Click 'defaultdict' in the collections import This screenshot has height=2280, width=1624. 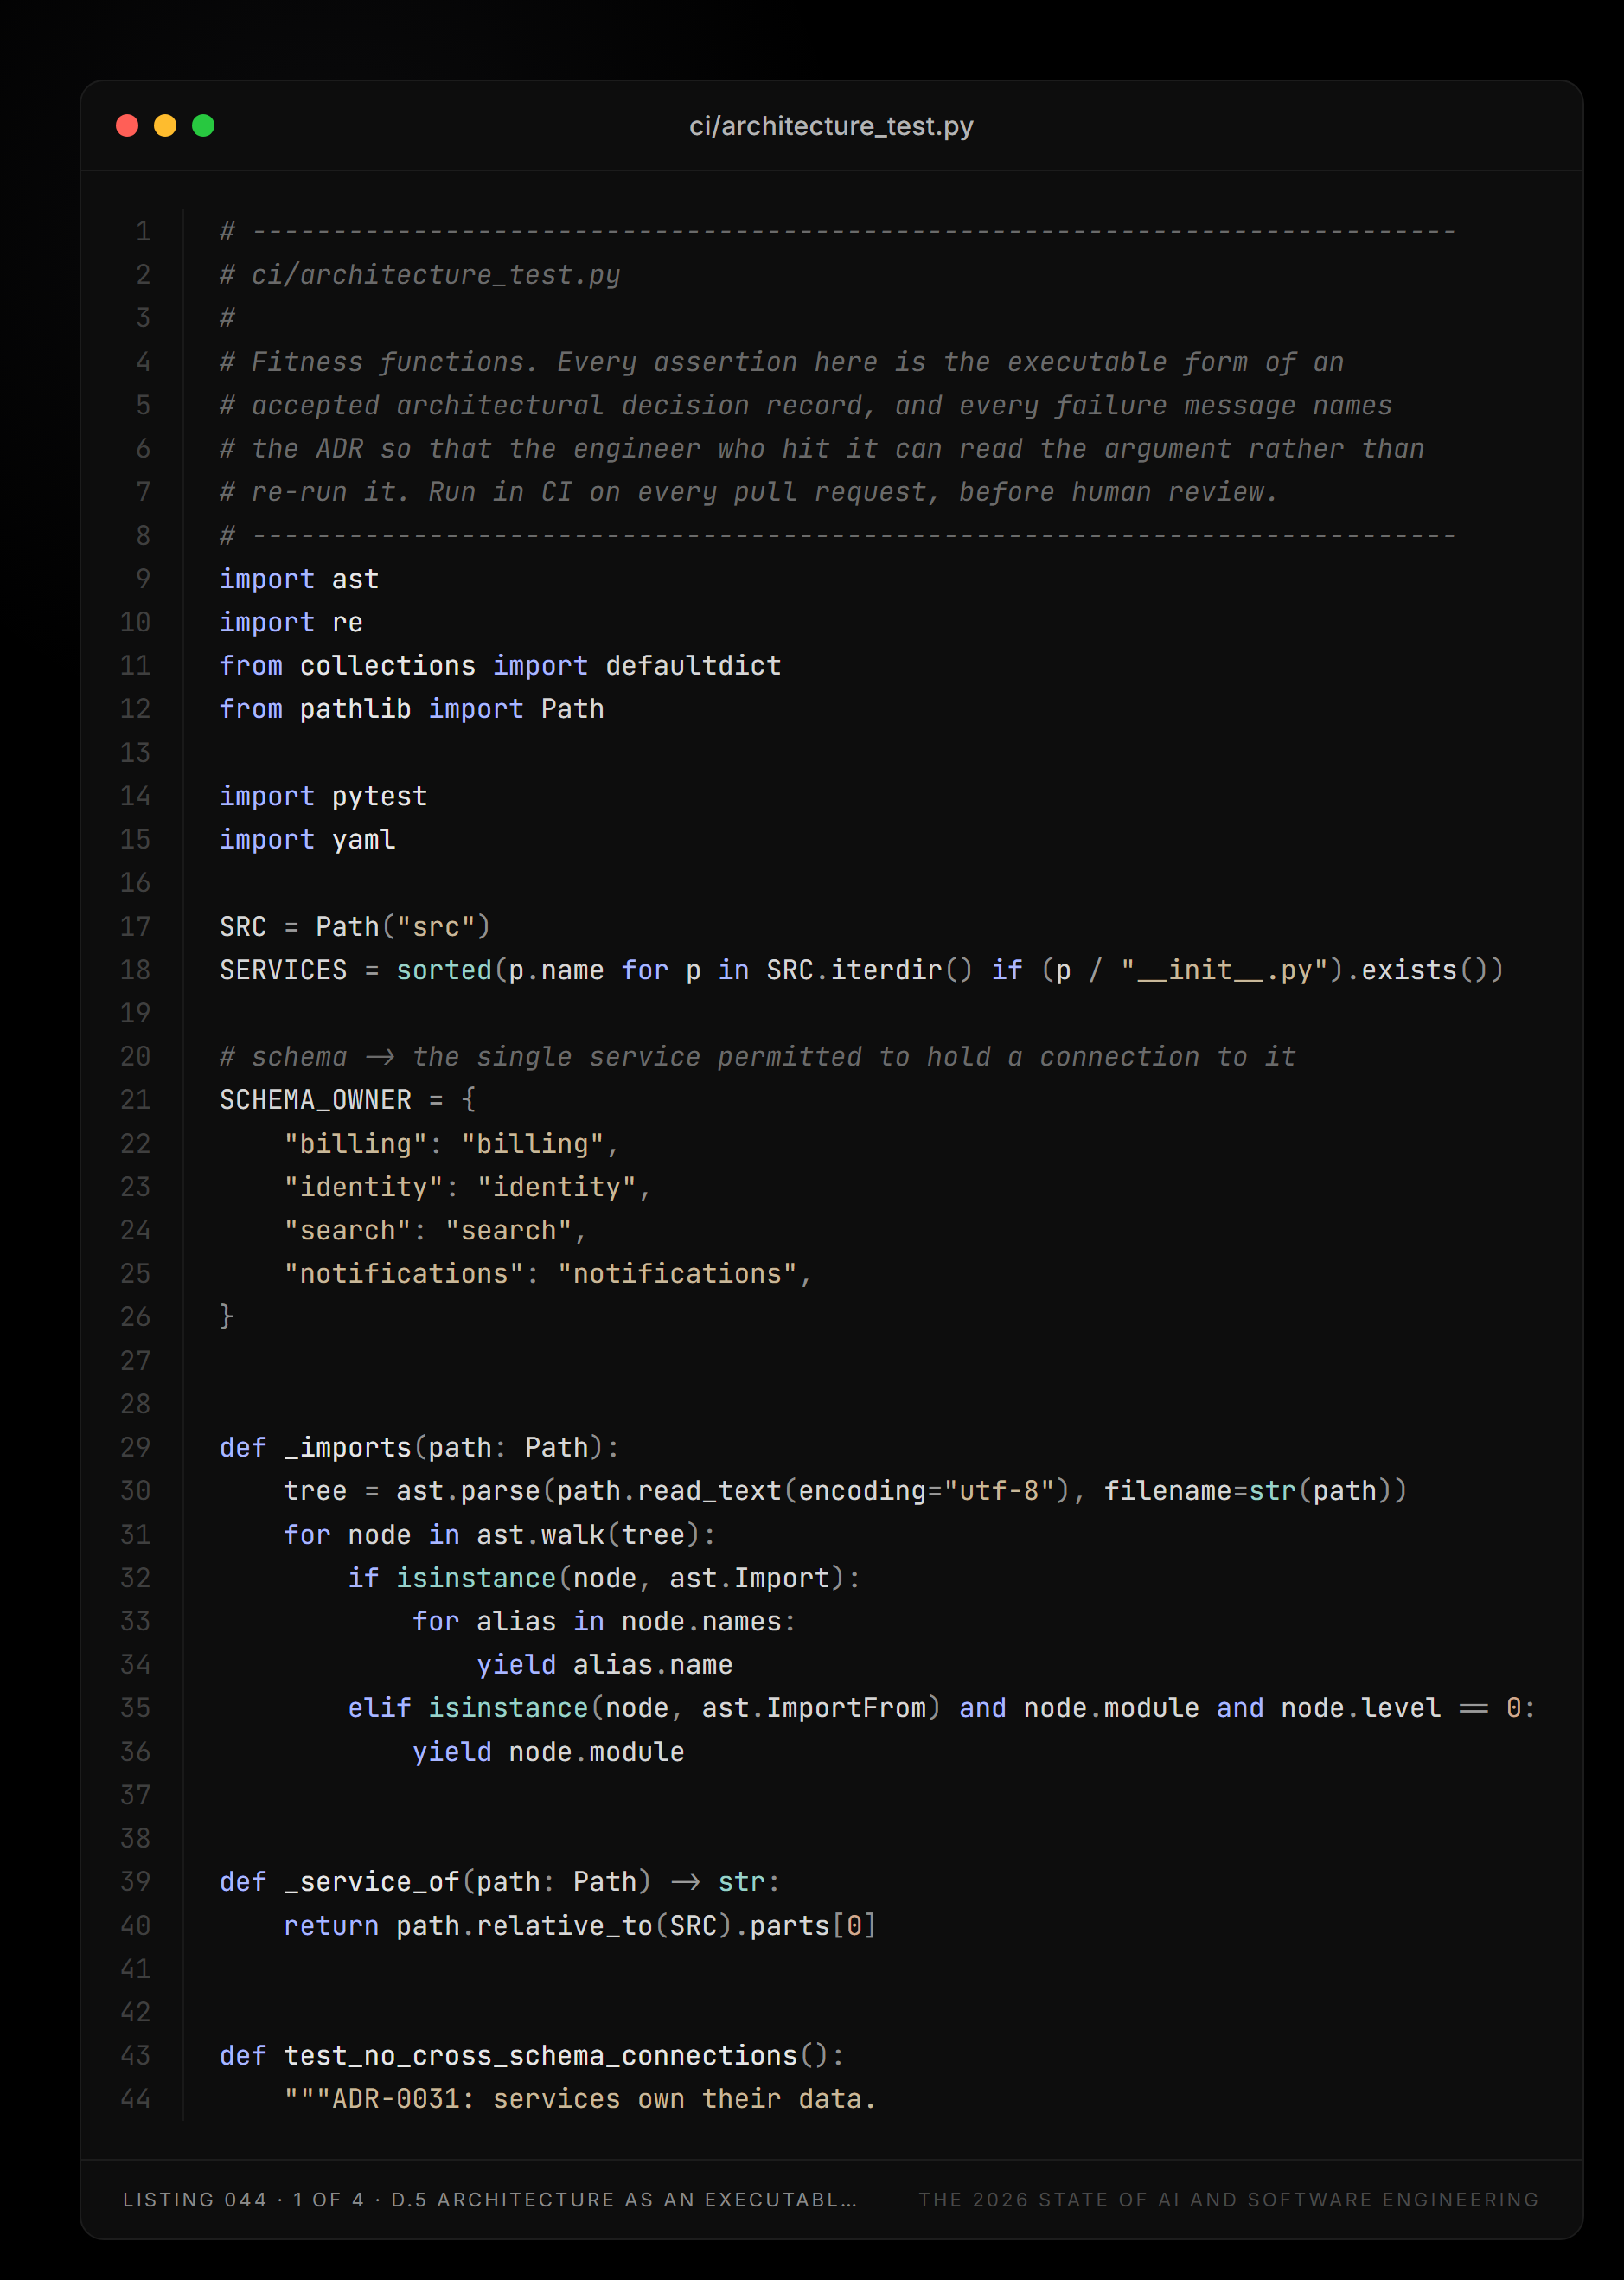693,666
